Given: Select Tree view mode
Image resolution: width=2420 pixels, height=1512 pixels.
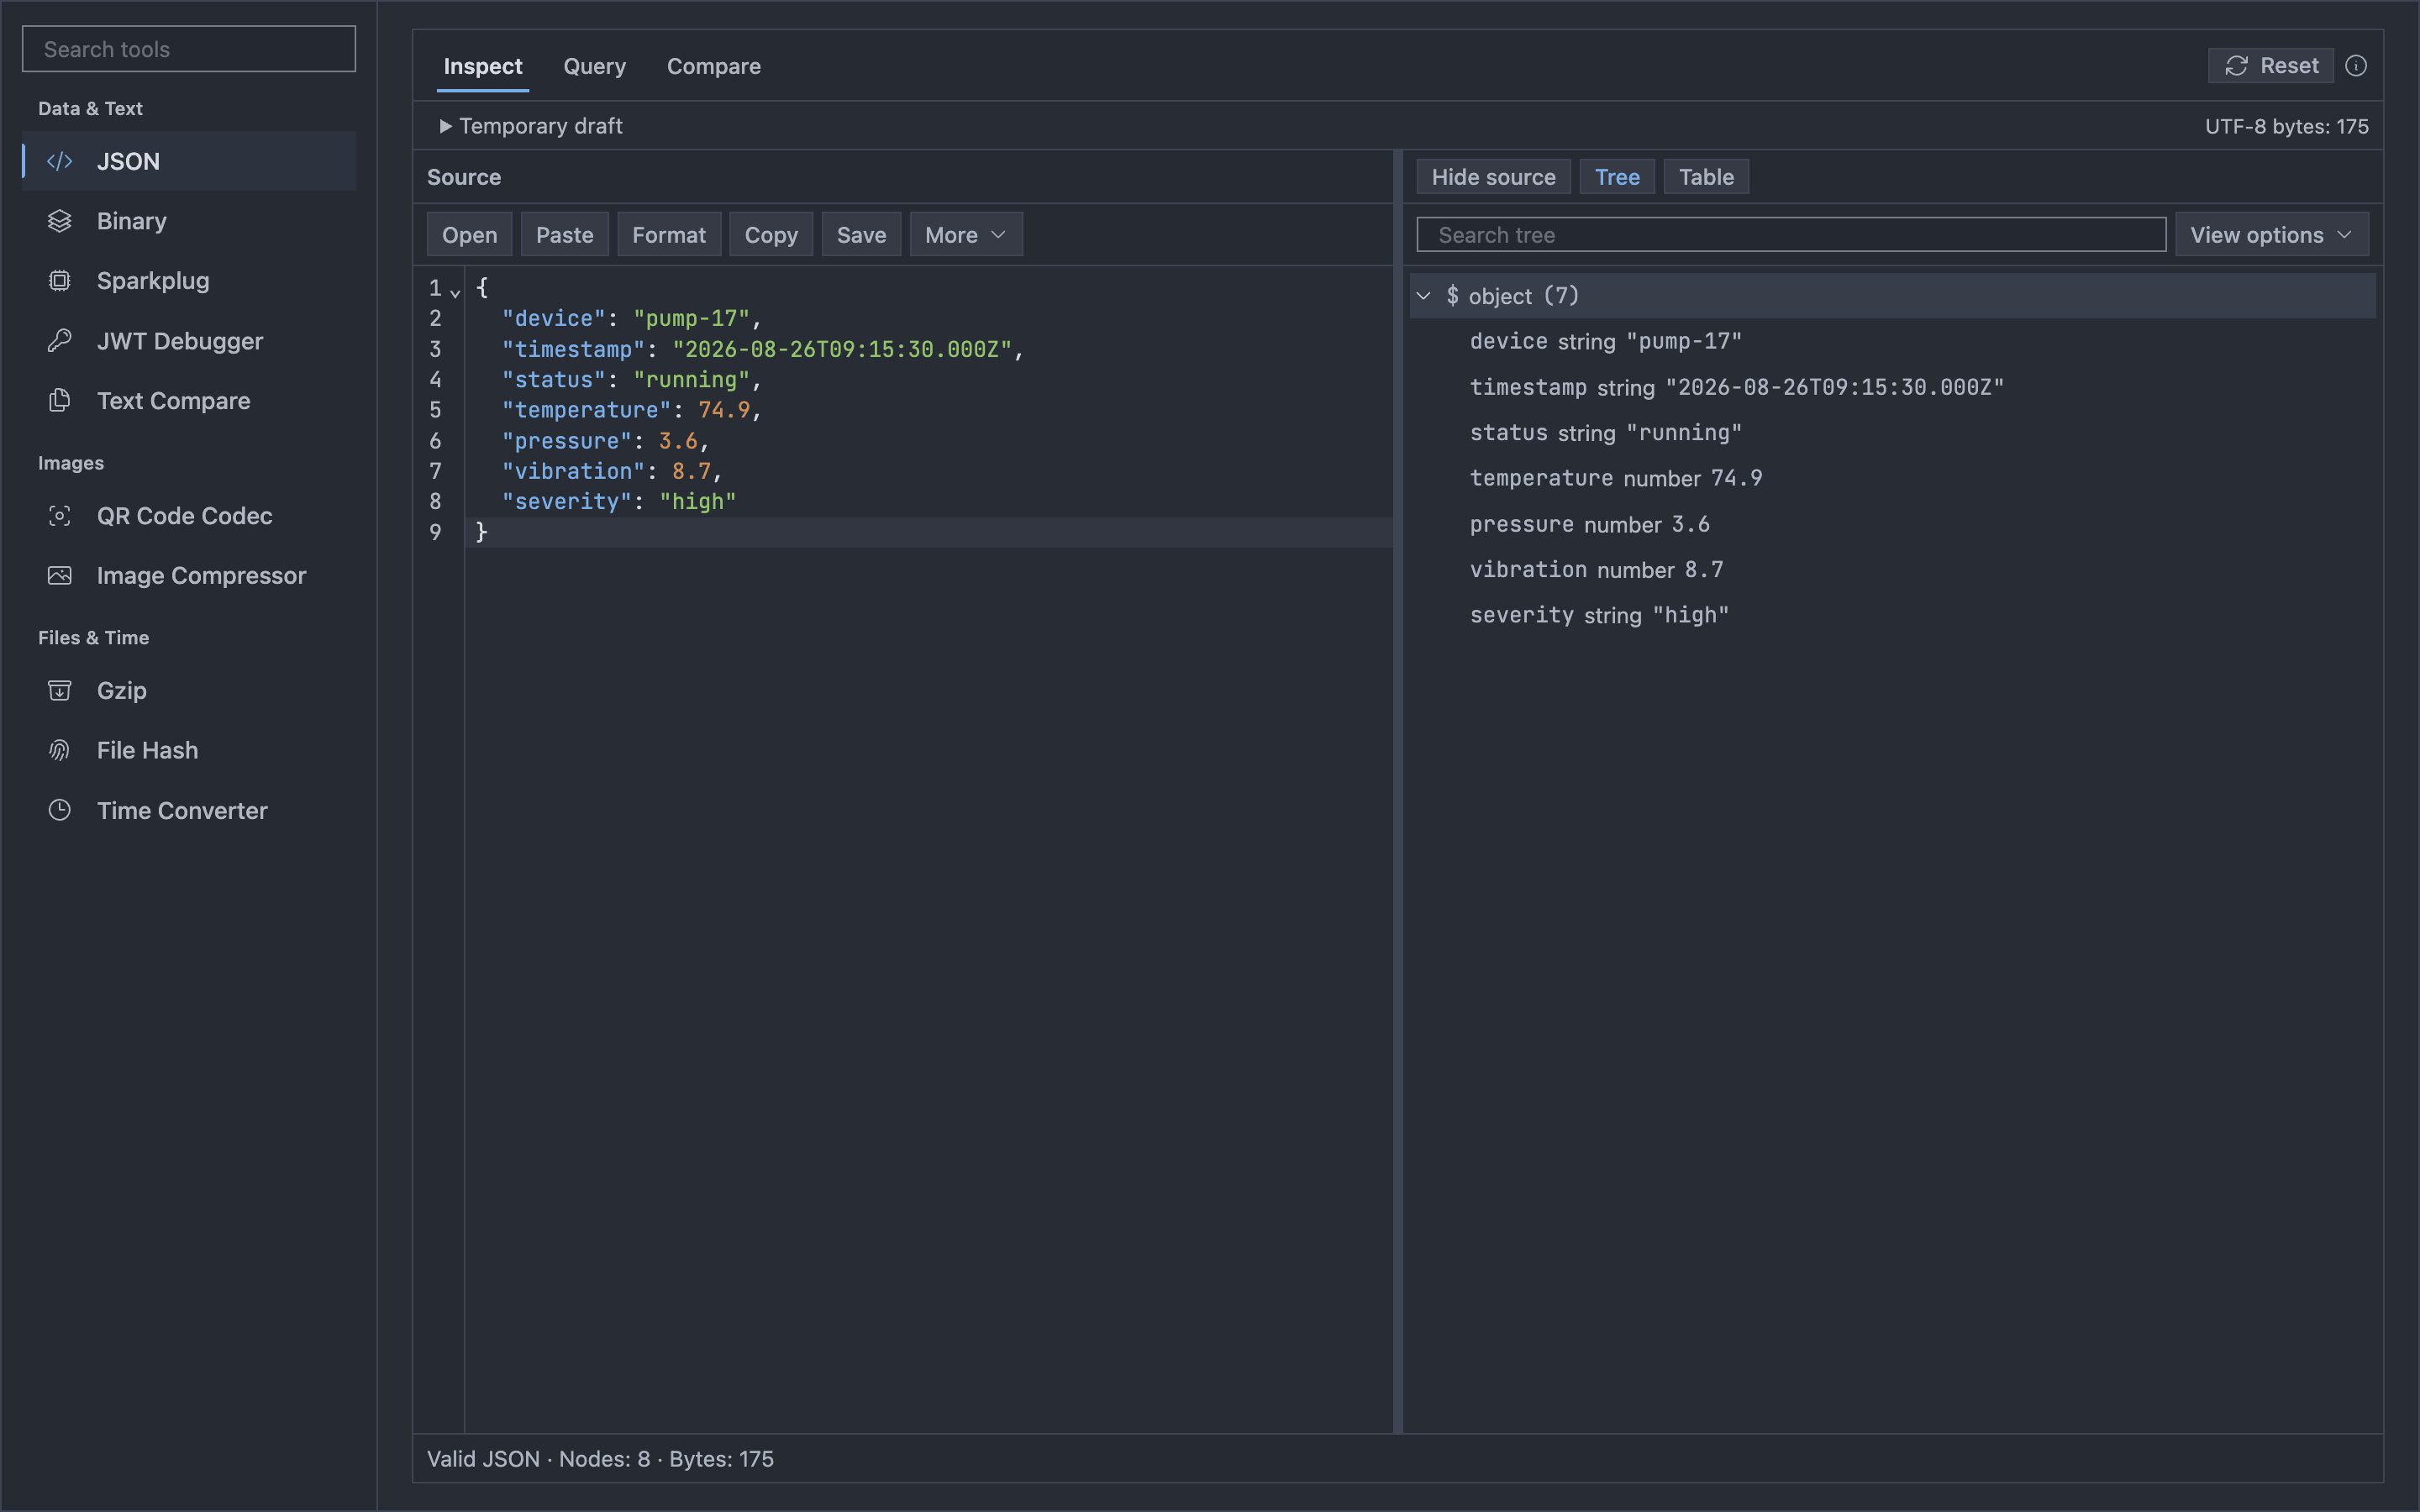Looking at the screenshot, I should point(1617,177).
